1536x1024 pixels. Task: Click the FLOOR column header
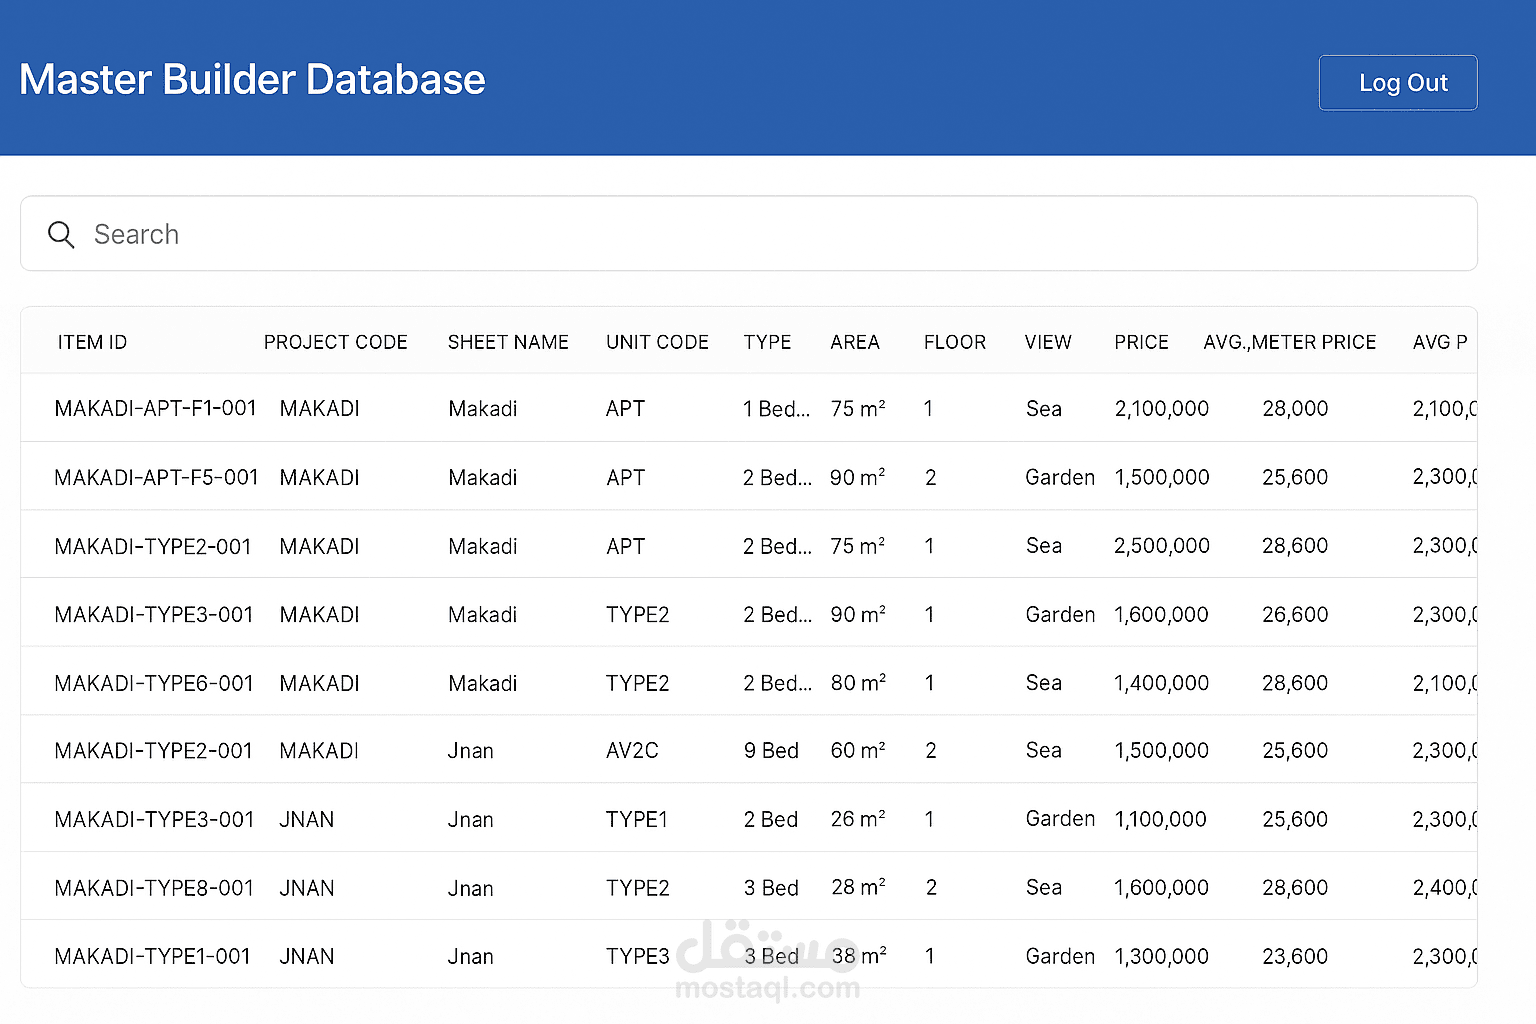coord(954,341)
